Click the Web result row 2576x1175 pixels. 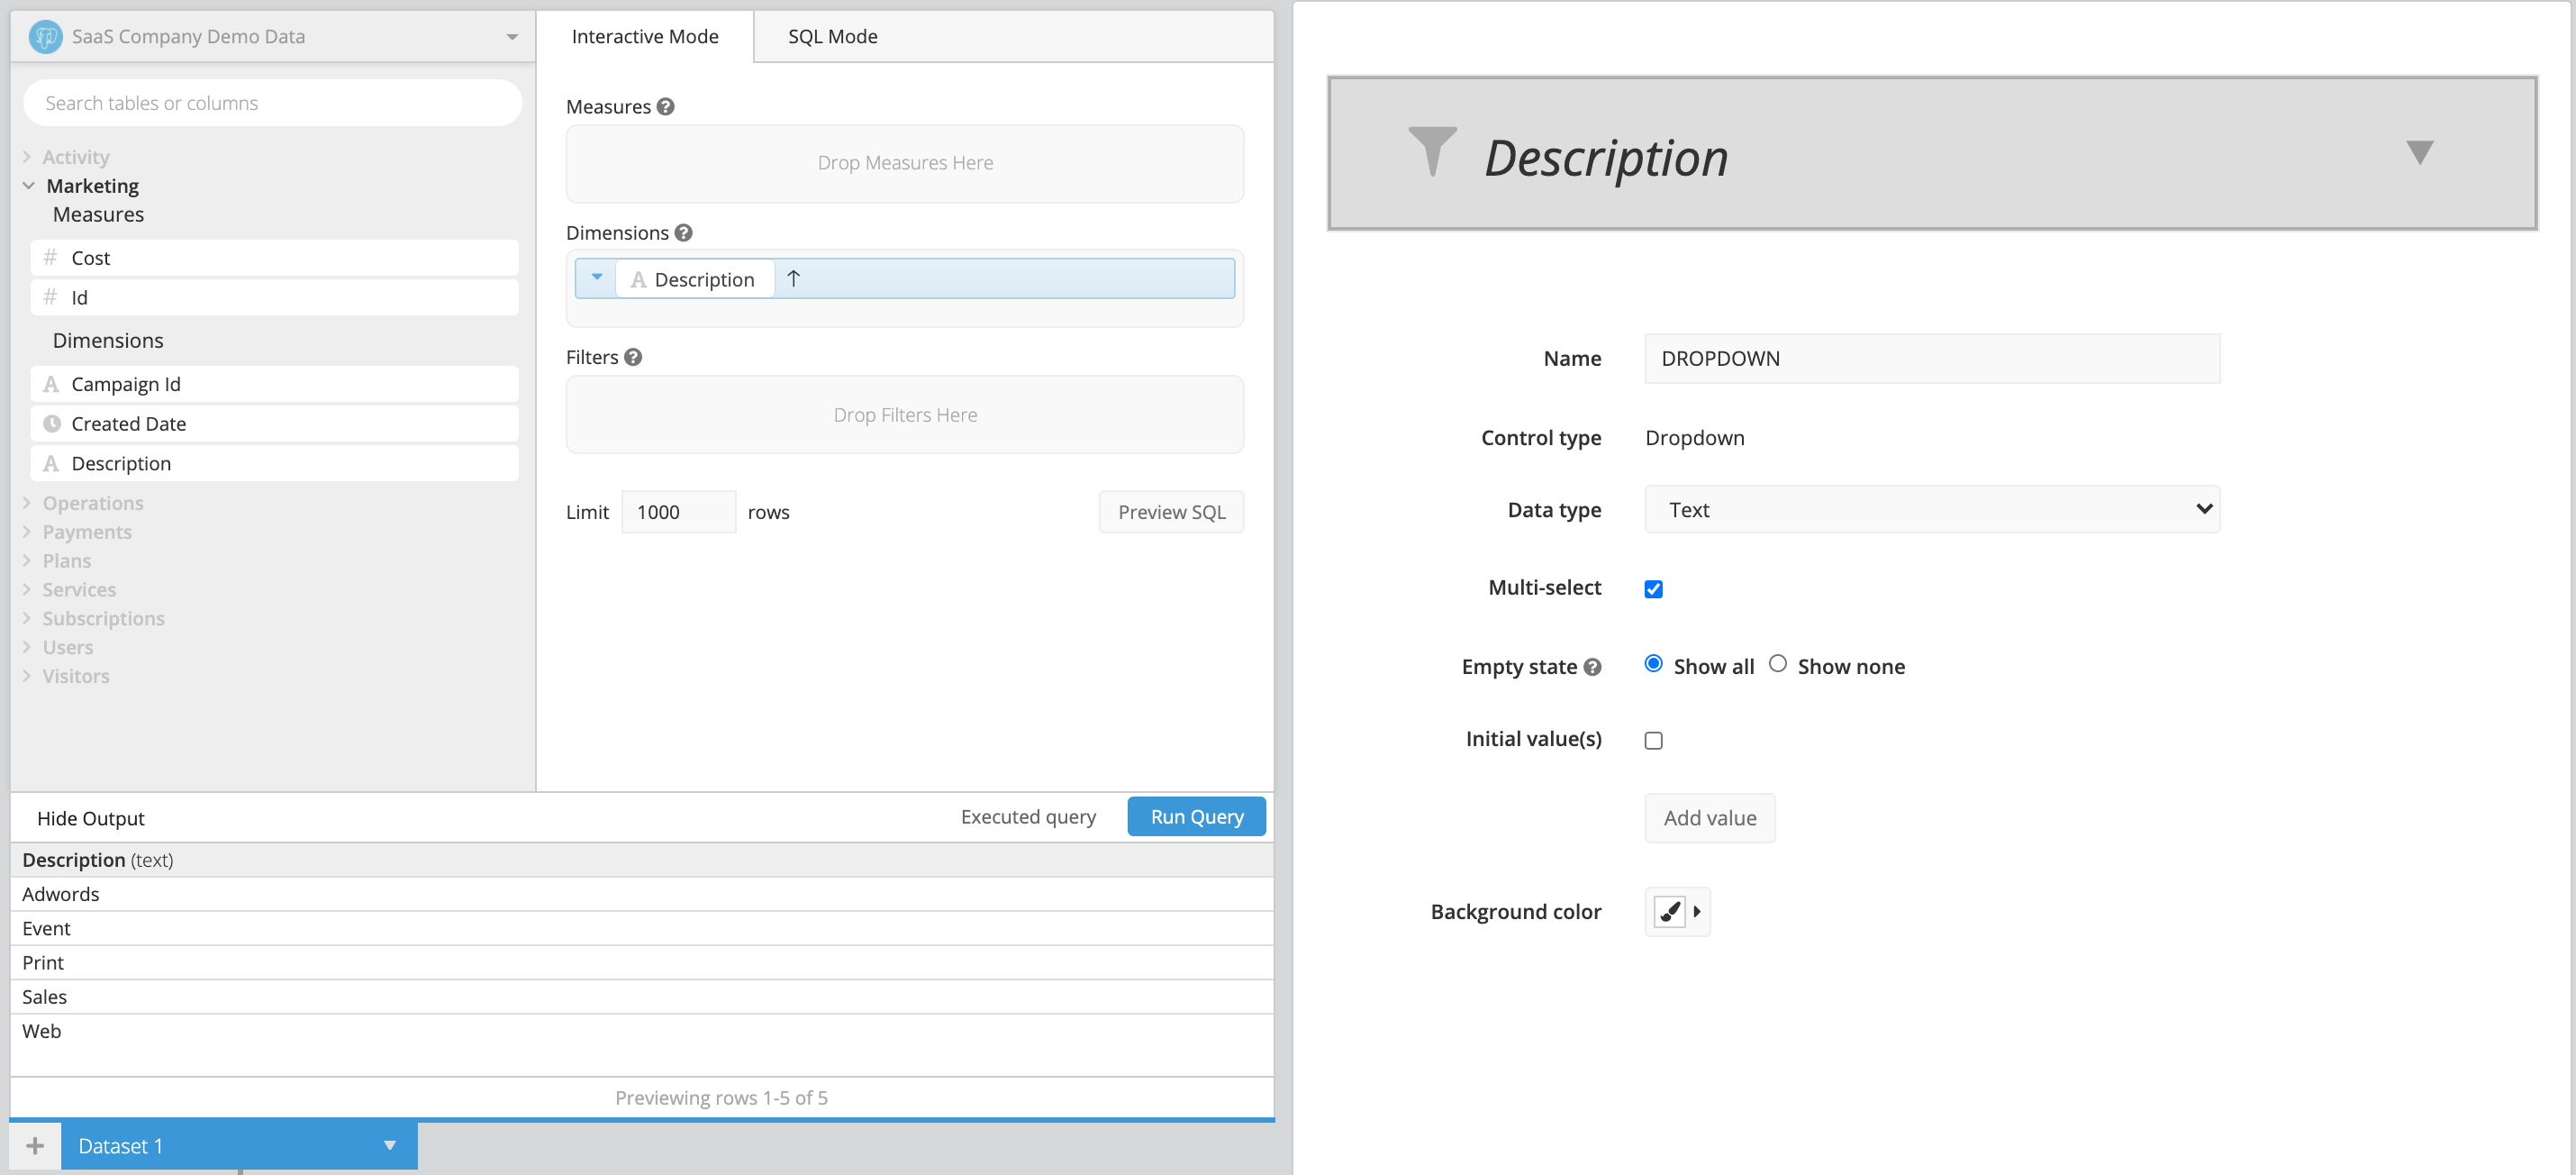tap(642, 1031)
